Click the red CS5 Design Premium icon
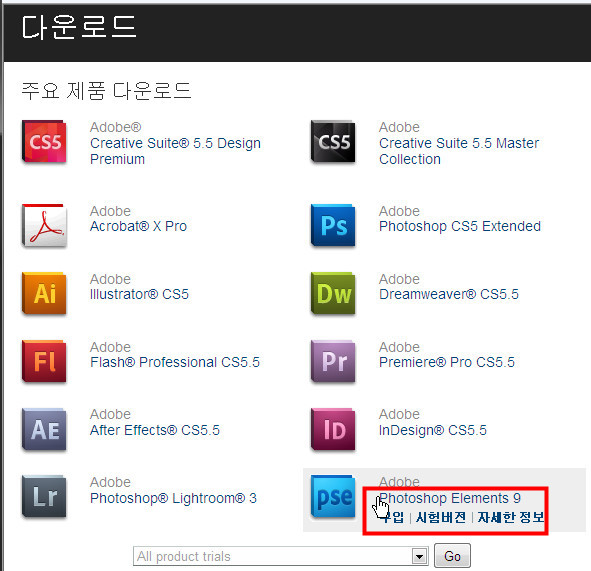591x571 pixels. tap(44, 142)
